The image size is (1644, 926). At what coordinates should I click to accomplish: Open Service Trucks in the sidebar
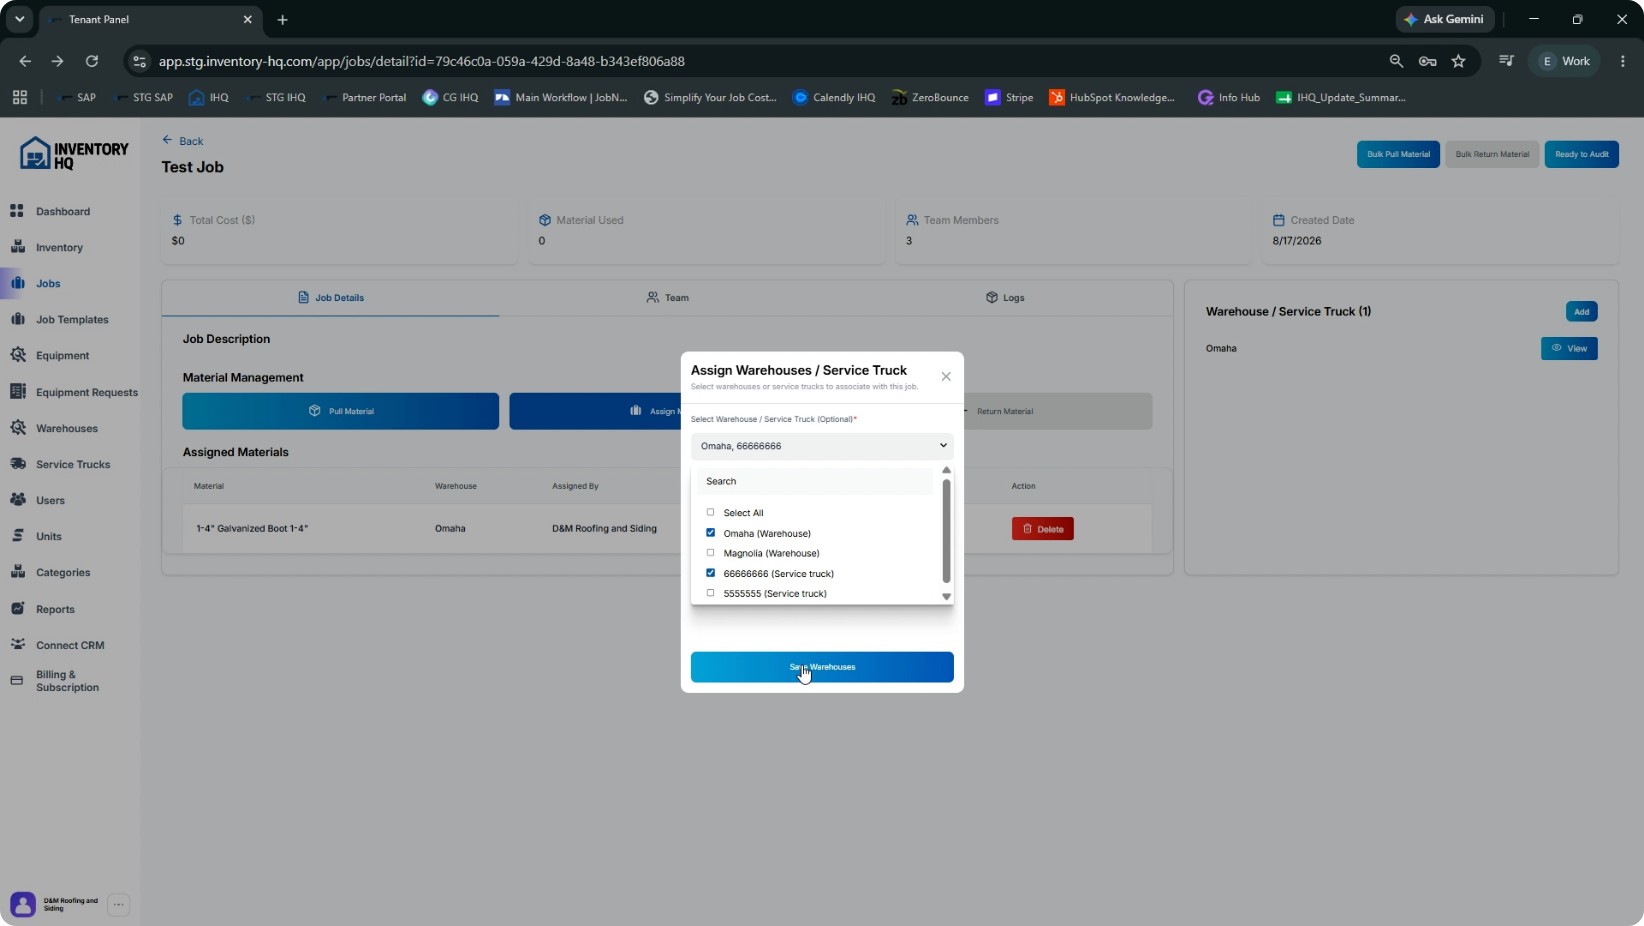[72, 464]
